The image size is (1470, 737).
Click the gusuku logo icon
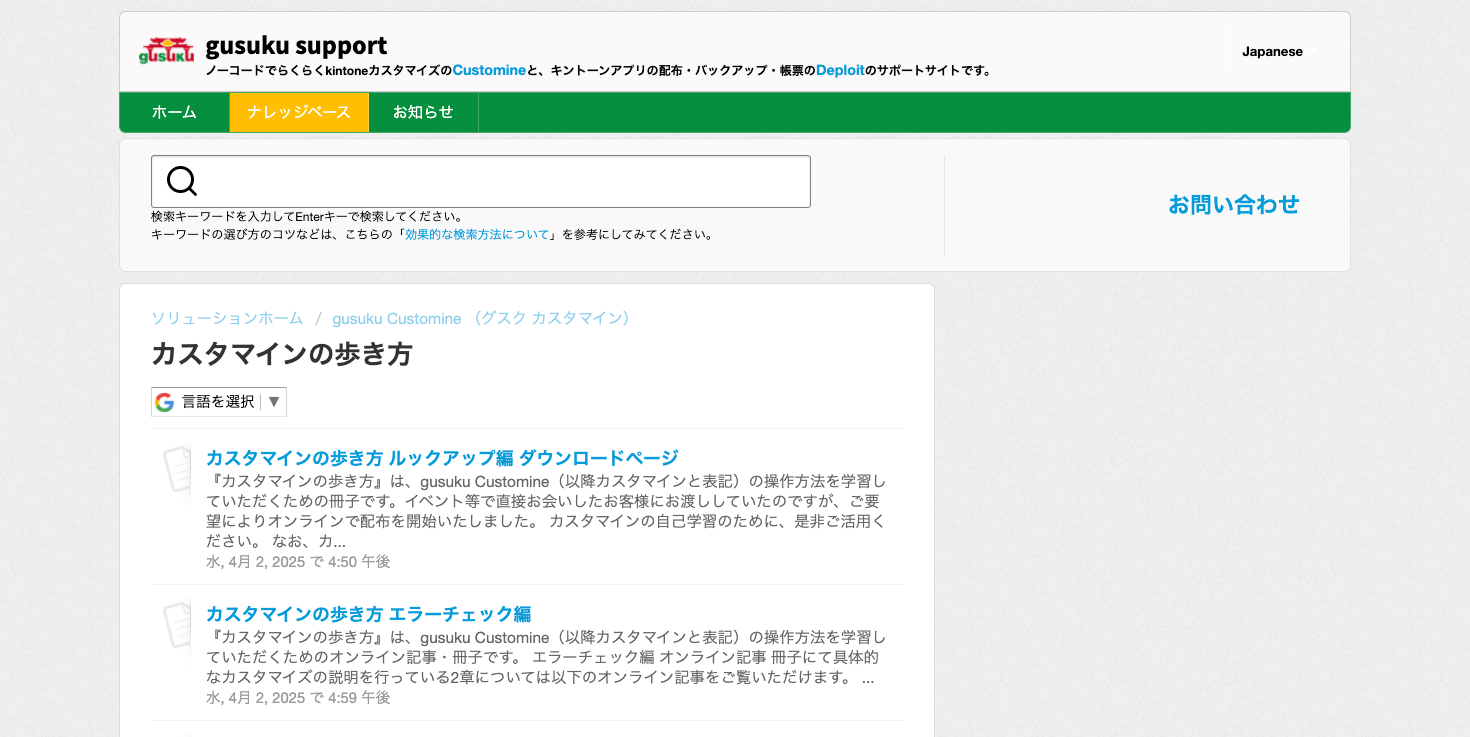(x=166, y=51)
